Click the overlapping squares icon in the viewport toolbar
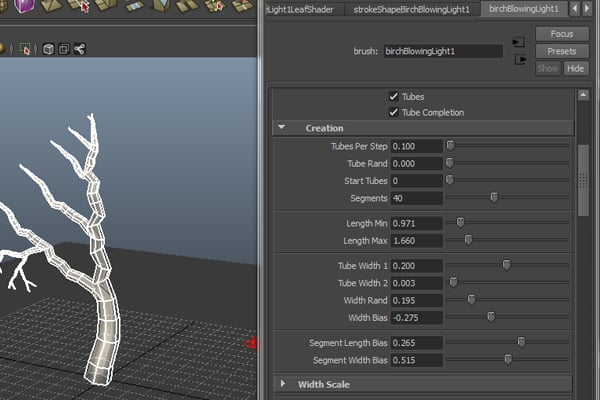 [x=62, y=48]
